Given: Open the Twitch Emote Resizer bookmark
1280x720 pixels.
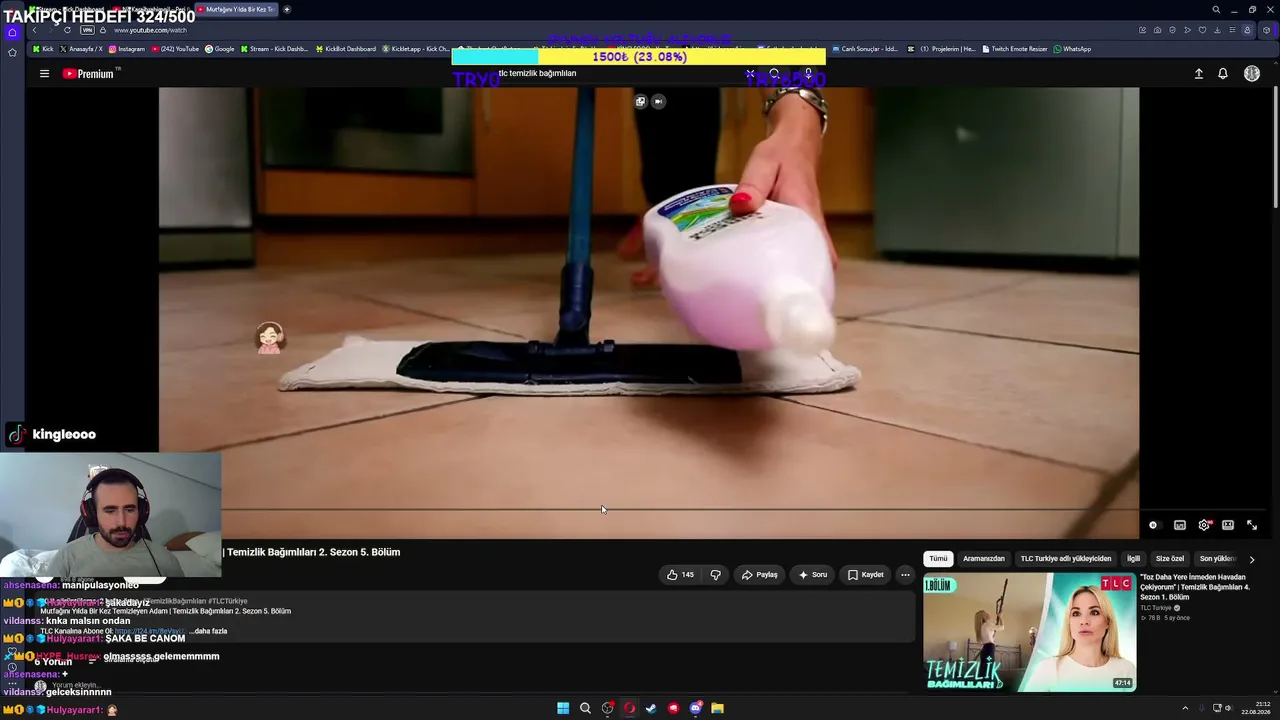Looking at the screenshot, I should click(1015, 49).
